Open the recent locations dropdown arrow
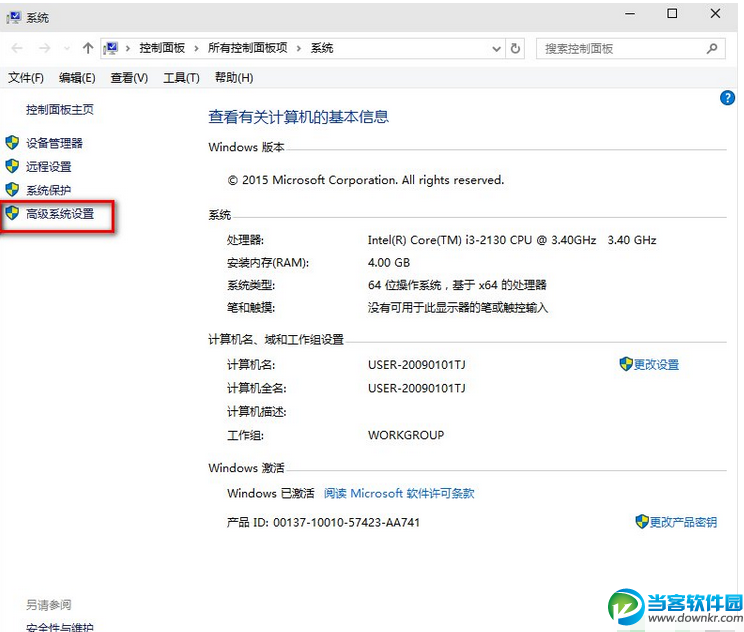744x632 pixels. (67, 48)
